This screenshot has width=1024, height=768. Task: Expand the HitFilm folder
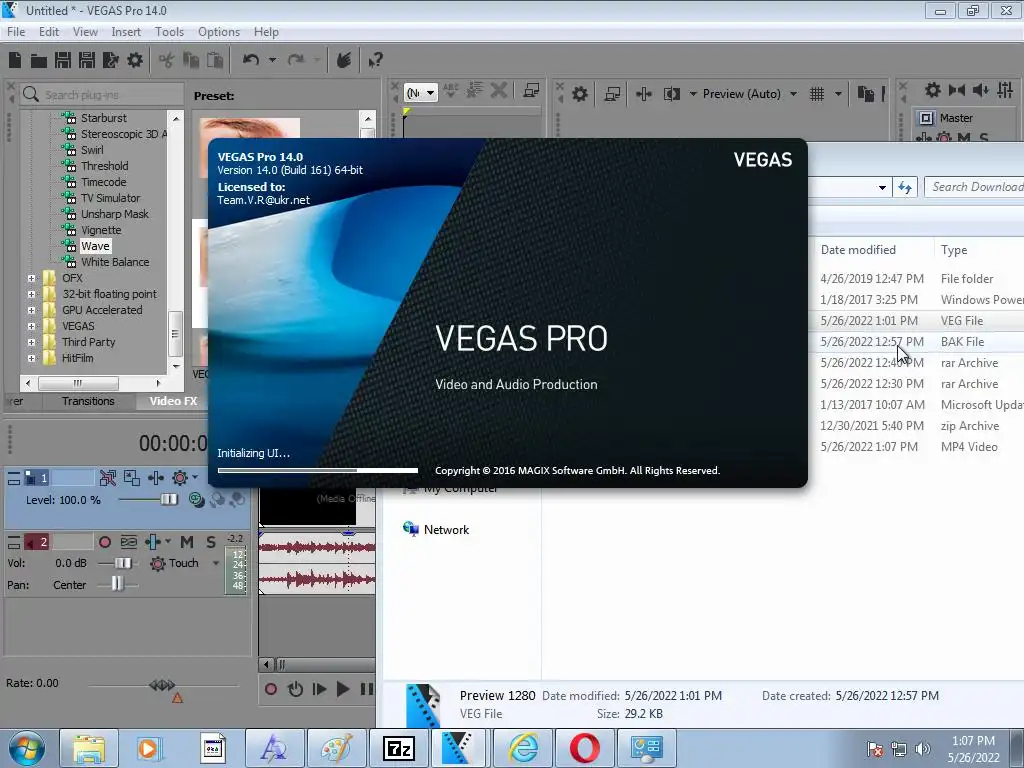[x=31, y=359]
